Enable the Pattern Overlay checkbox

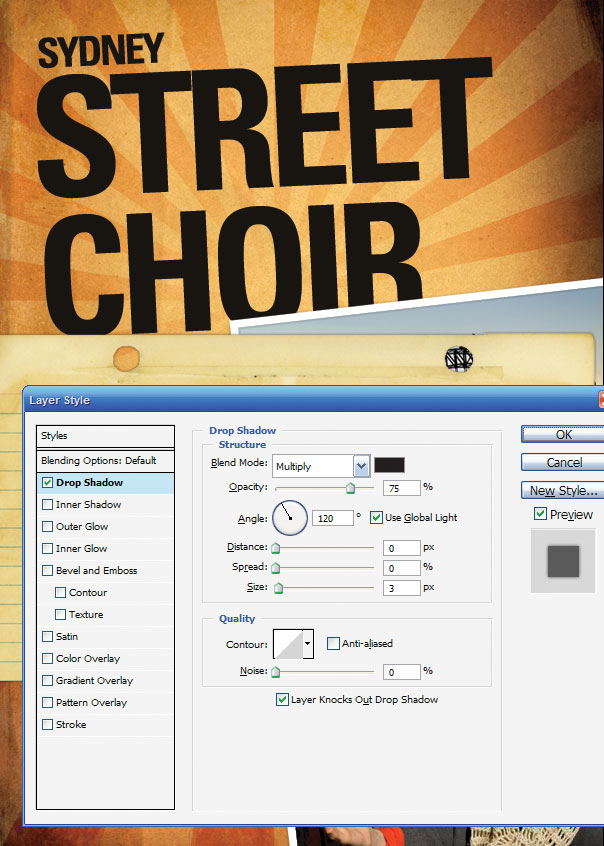tap(47, 702)
